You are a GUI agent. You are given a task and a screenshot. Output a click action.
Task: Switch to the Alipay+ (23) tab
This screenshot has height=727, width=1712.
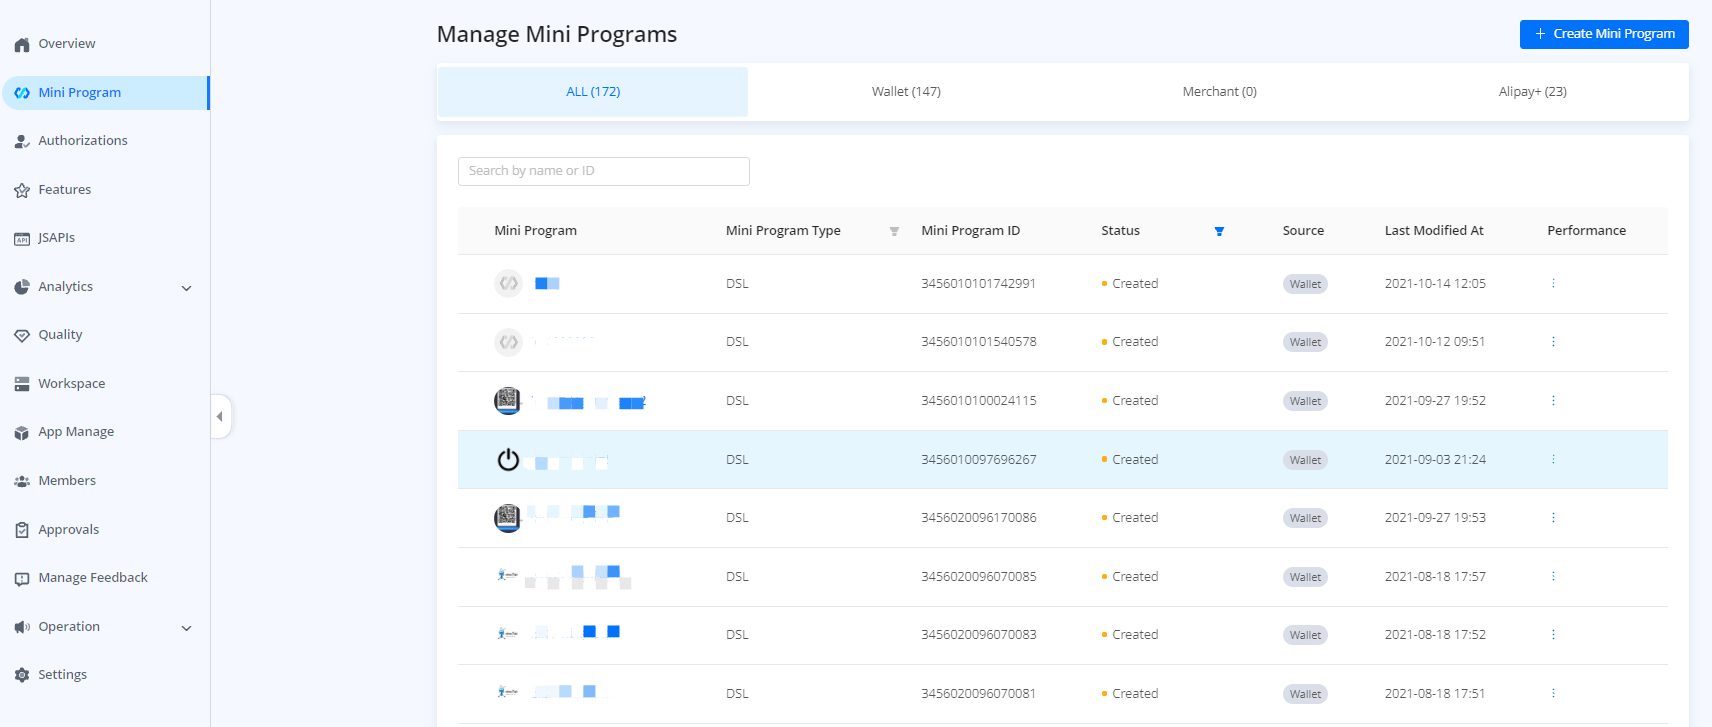coord(1531,92)
